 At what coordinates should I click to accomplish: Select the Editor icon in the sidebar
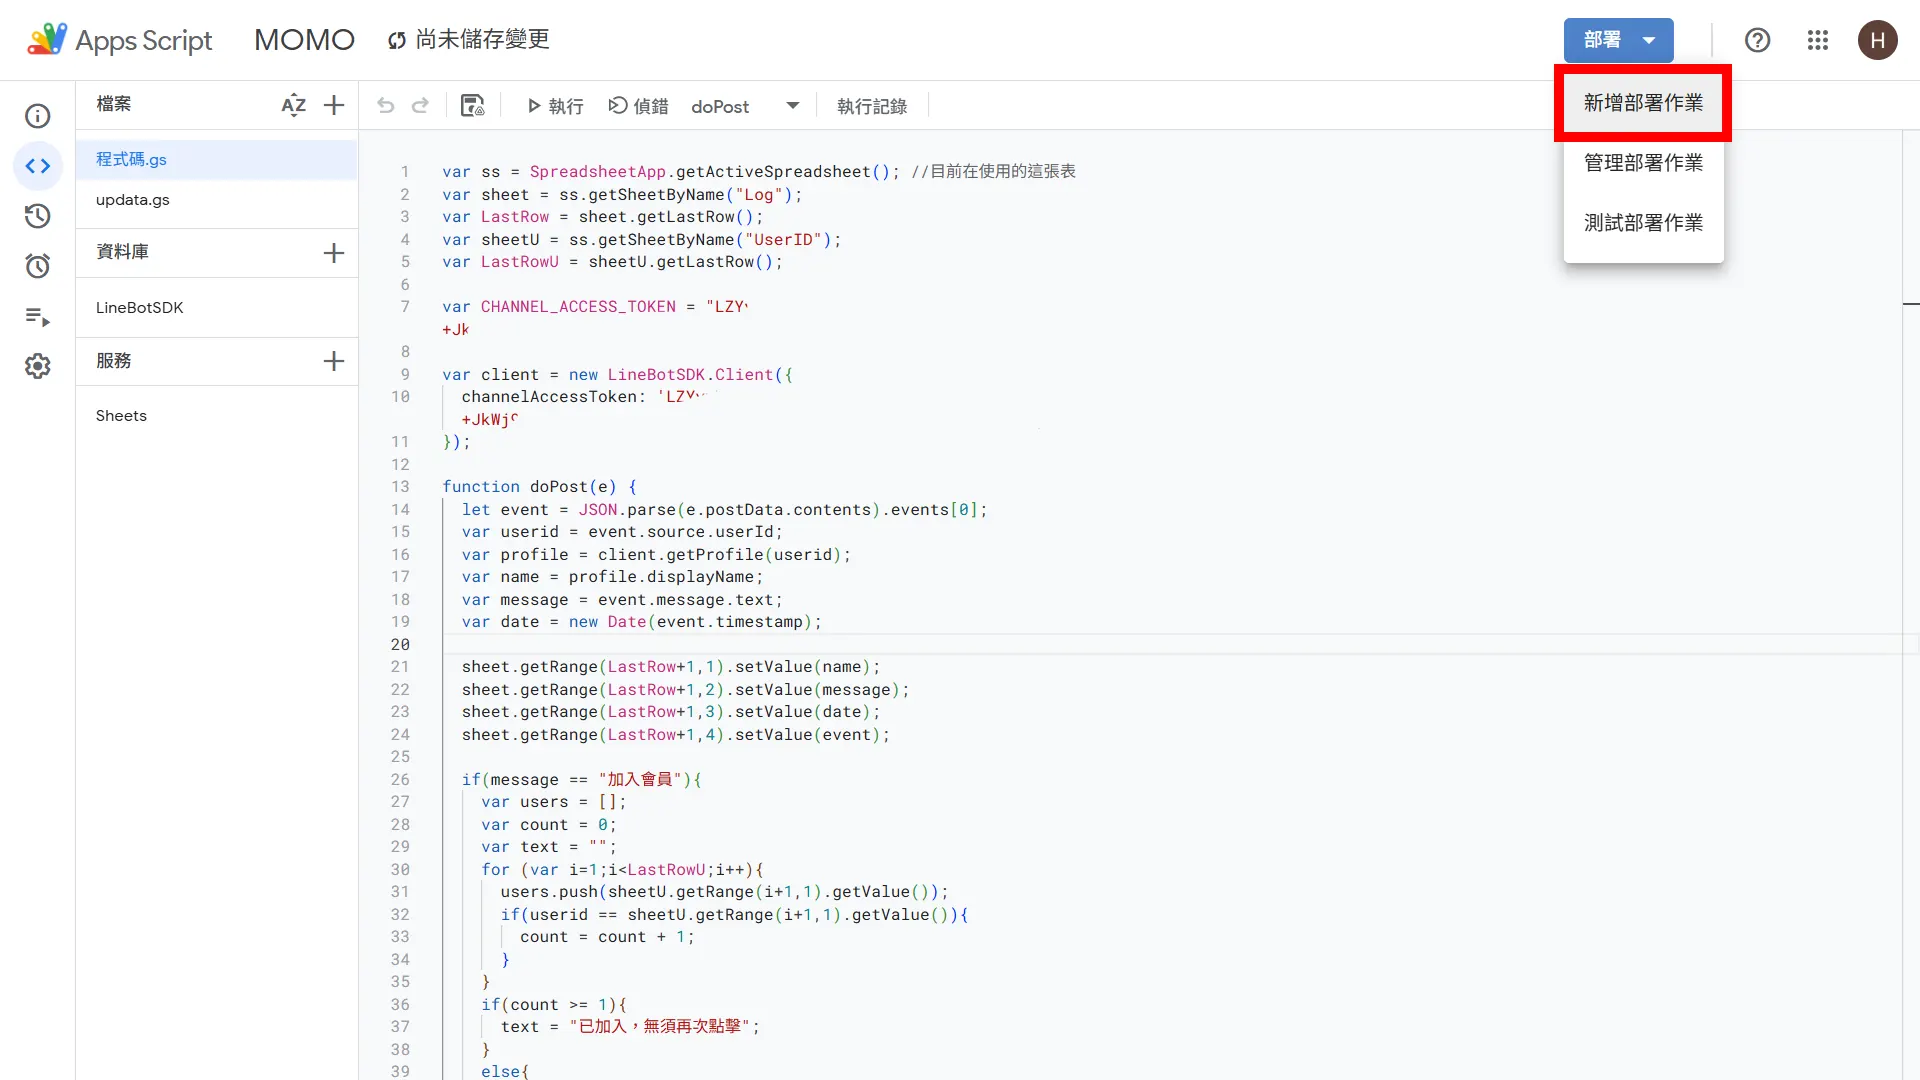[x=37, y=166]
